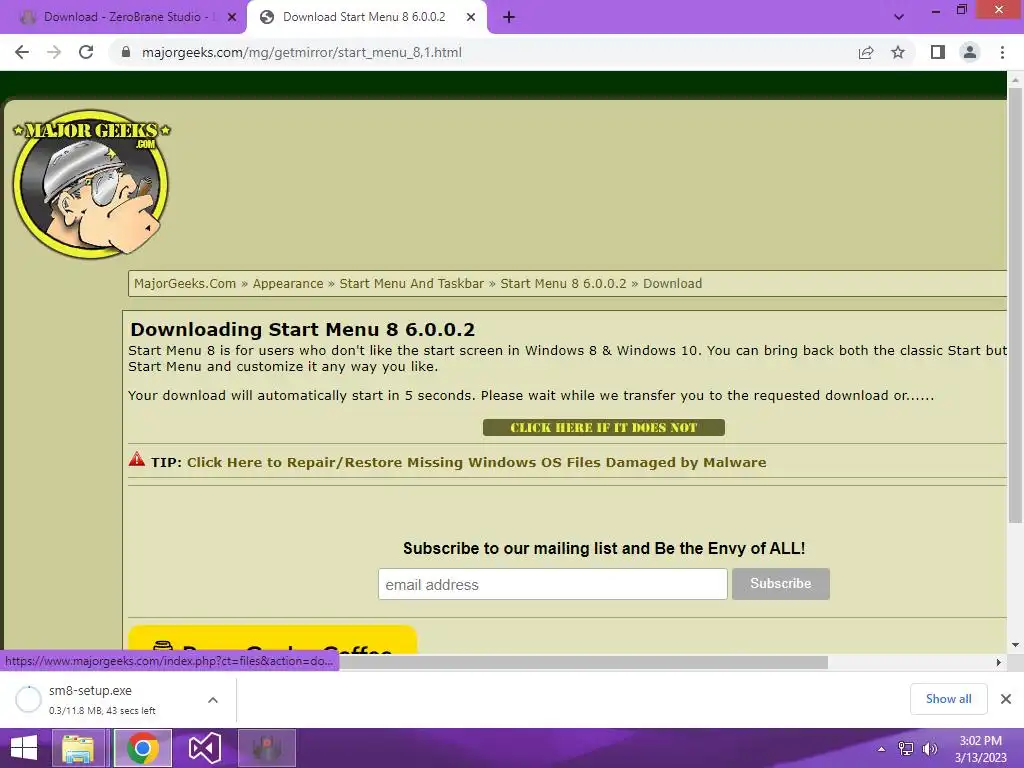Go back to the previous page
This screenshot has height=768, width=1024.
[22, 52]
